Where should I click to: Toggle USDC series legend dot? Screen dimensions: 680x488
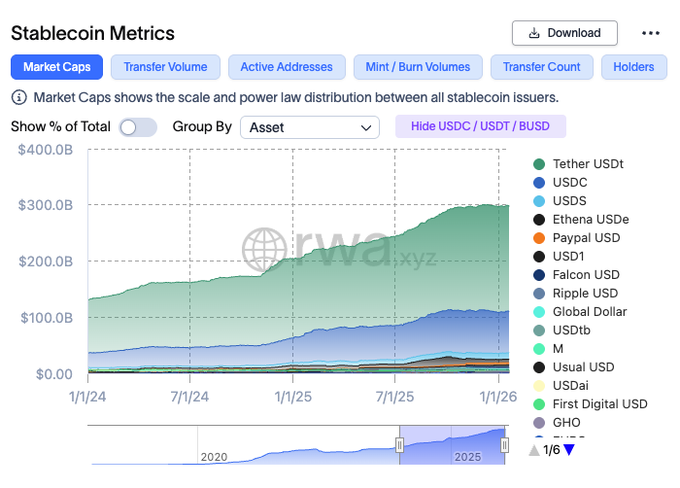point(539,183)
